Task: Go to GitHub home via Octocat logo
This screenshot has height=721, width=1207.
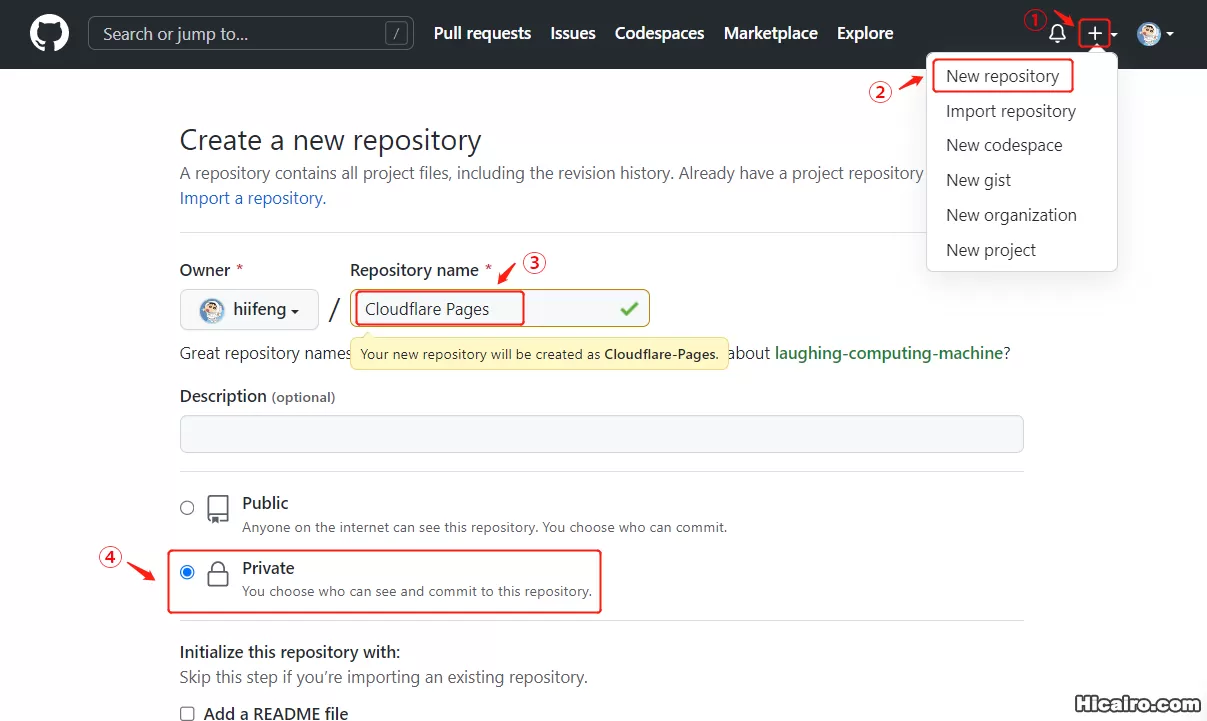Action: pyautogui.click(x=49, y=34)
